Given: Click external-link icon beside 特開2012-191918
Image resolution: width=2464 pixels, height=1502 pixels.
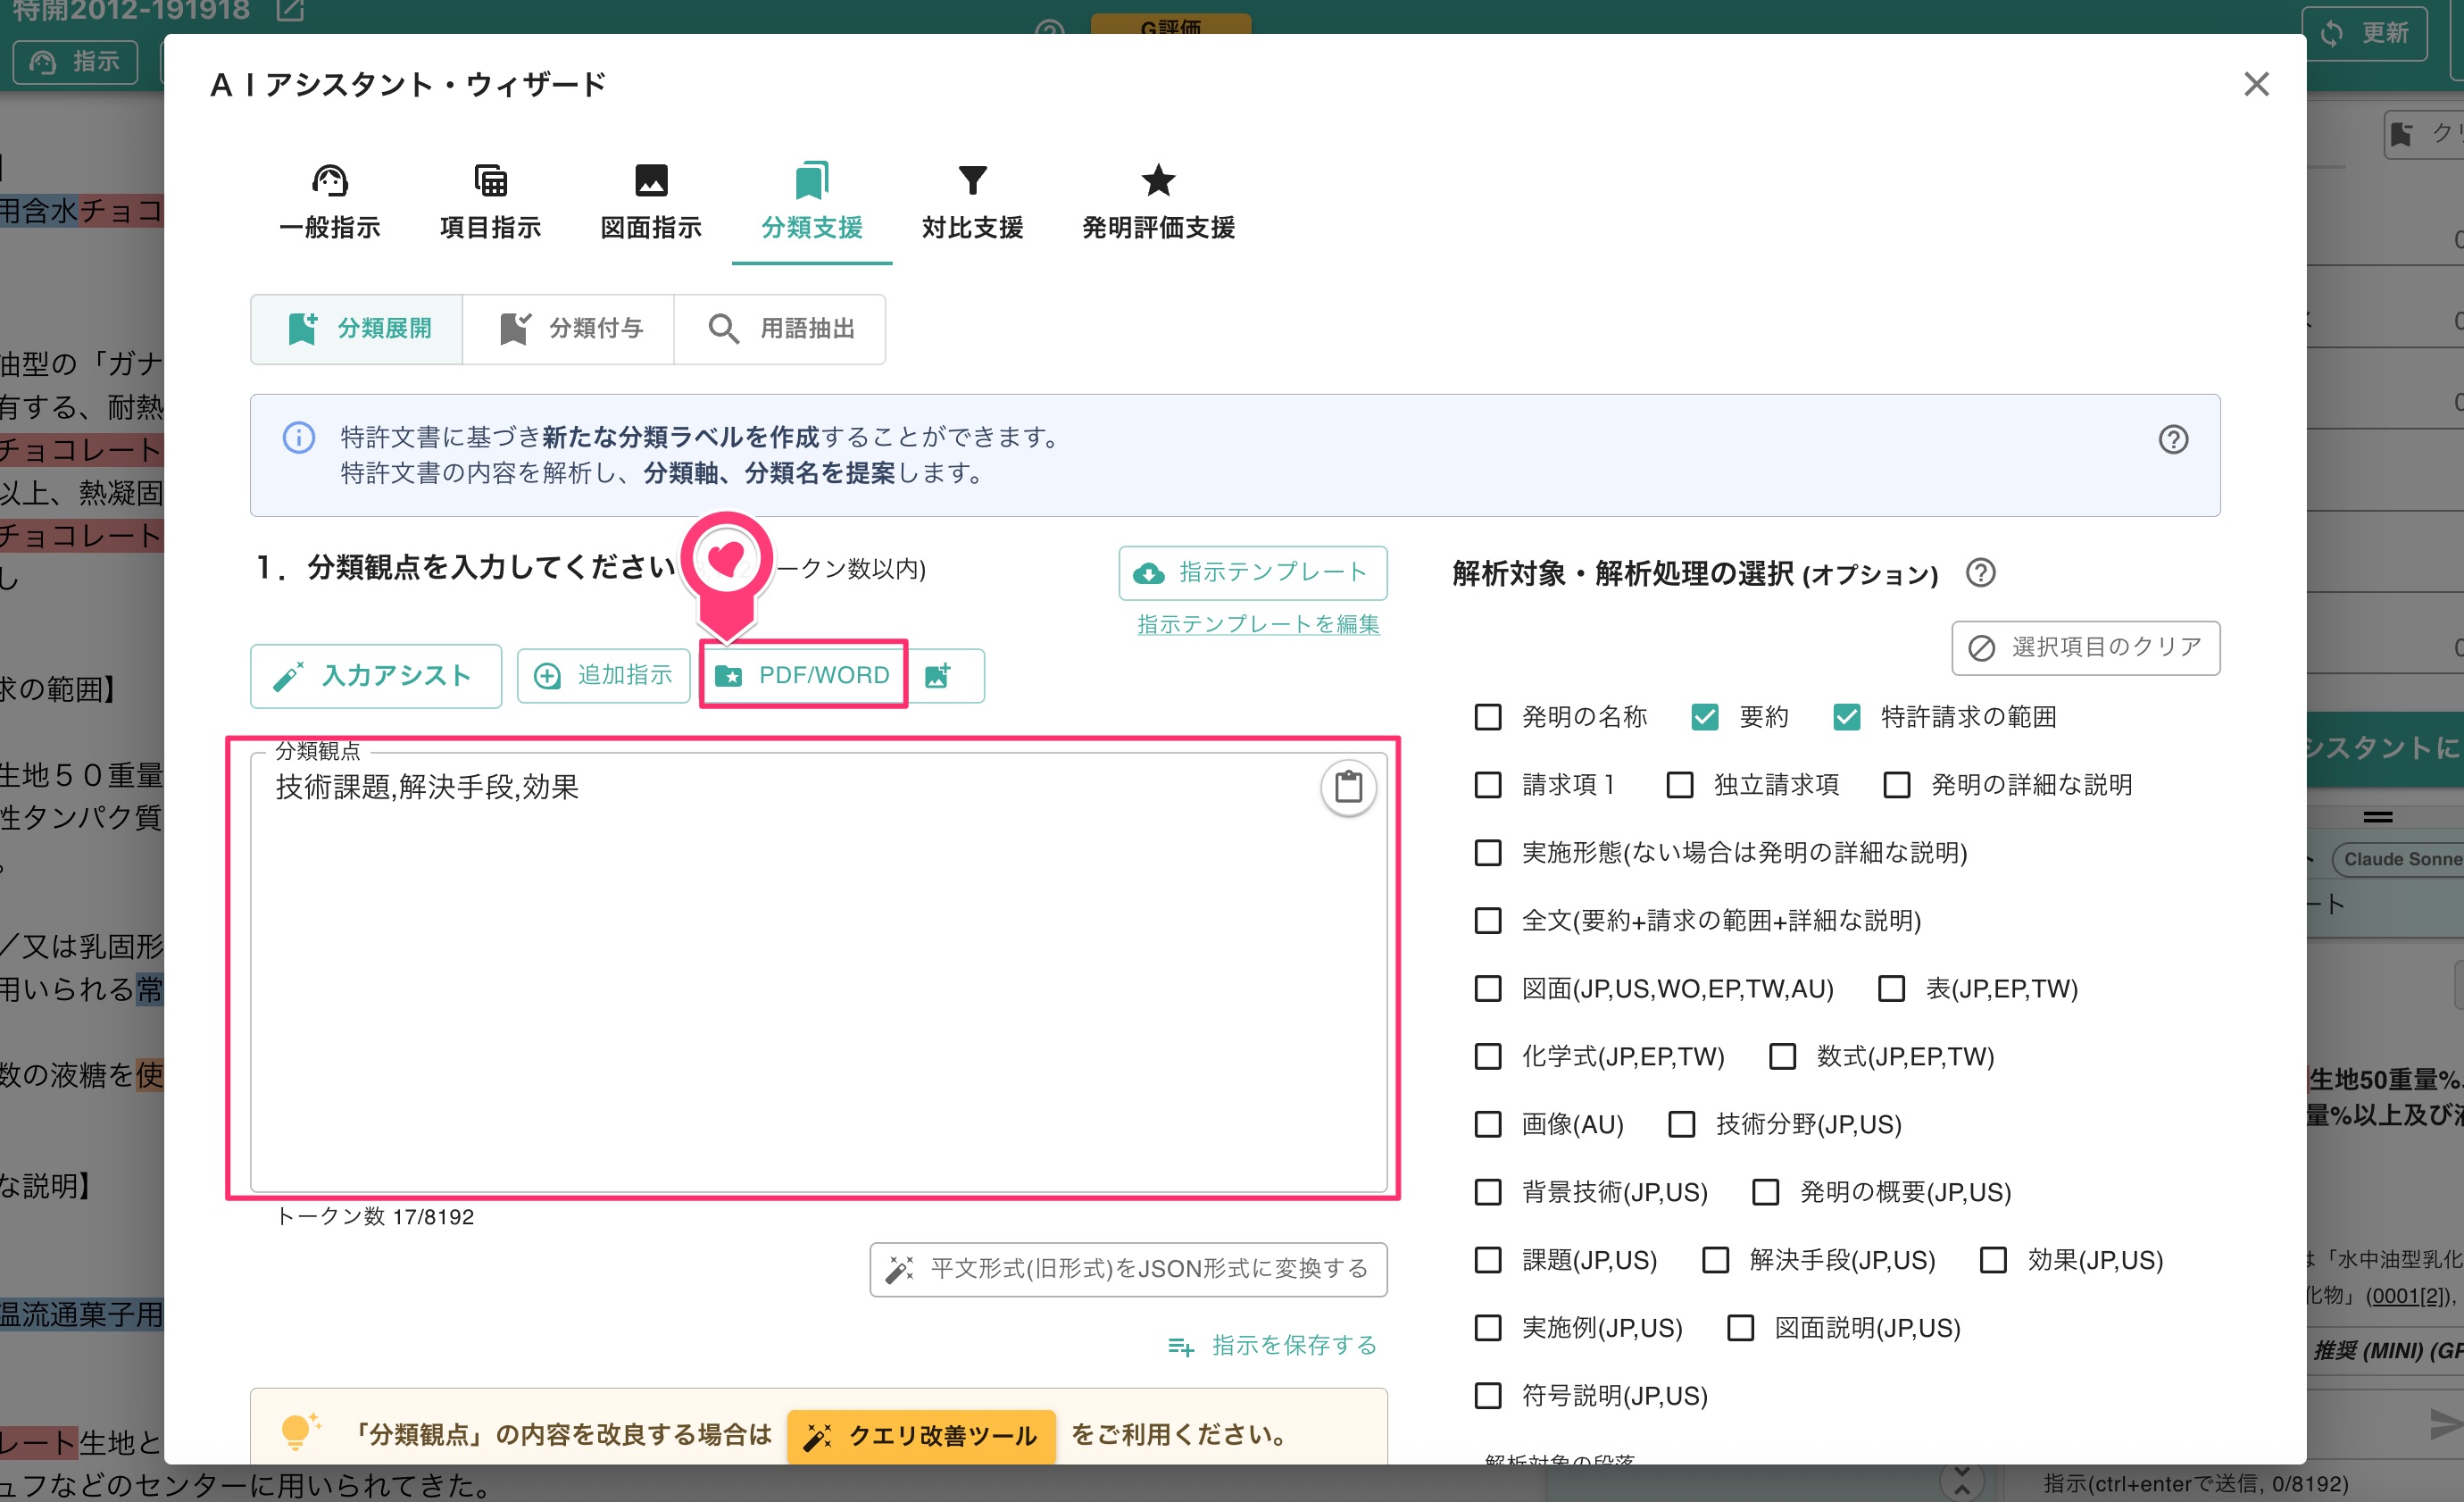Looking at the screenshot, I should 290,10.
